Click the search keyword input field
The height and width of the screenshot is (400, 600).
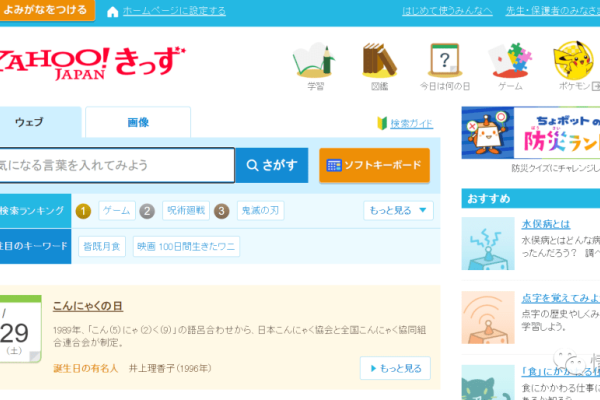(115, 165)
